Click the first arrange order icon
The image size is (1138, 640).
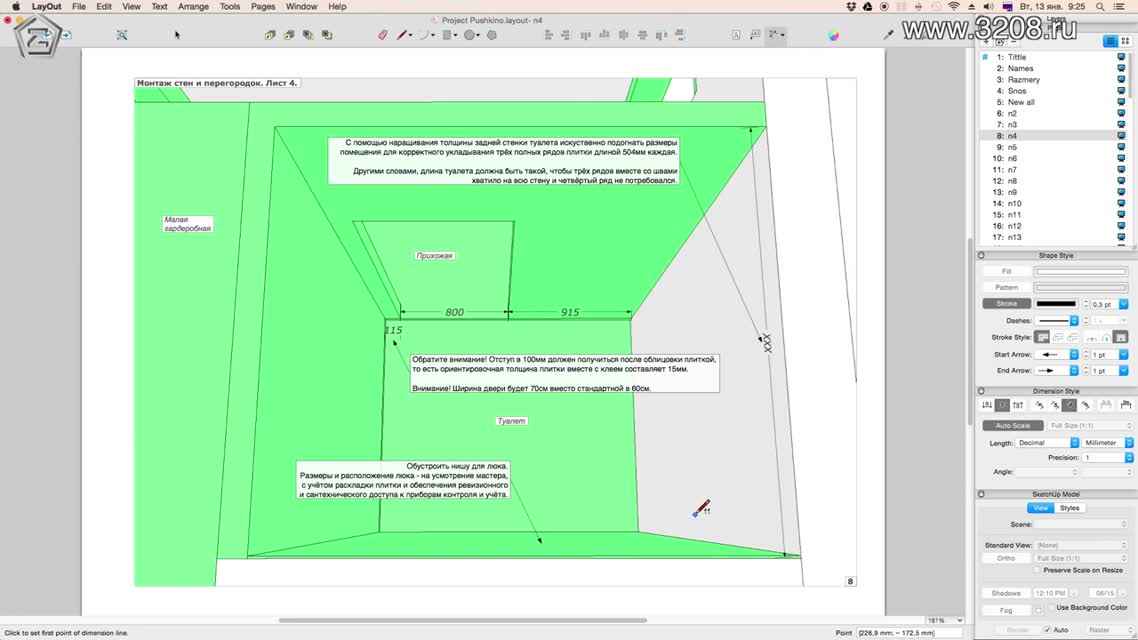[x=270, y=35]
